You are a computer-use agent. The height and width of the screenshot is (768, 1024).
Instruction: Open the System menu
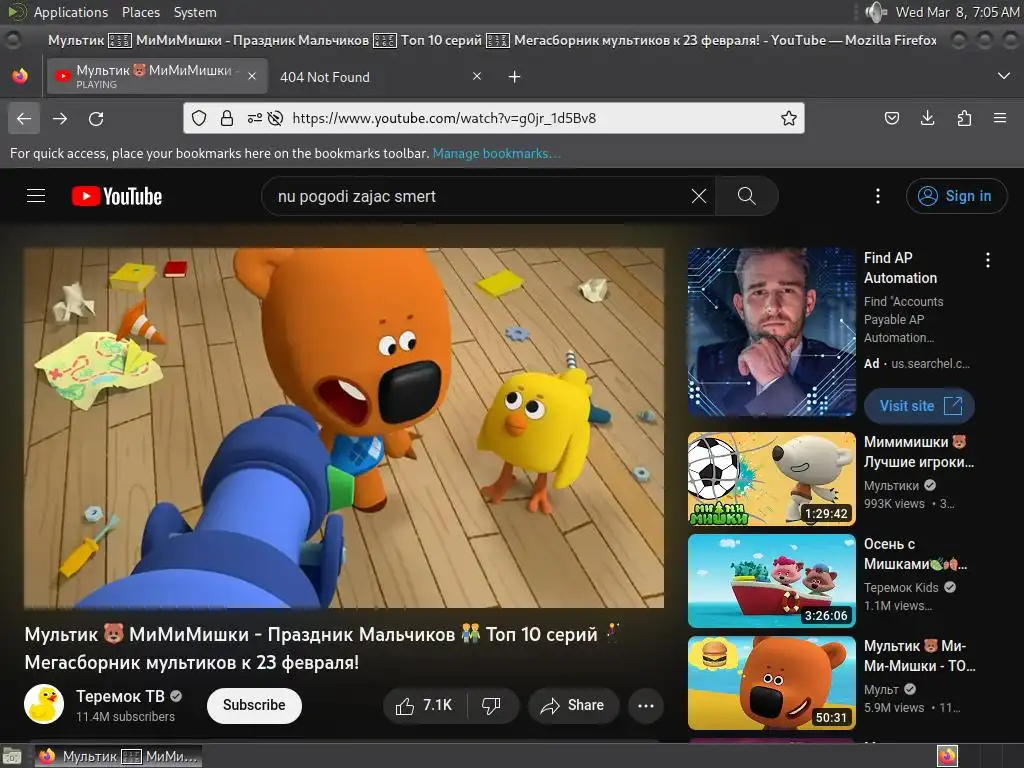pos(195,12)
